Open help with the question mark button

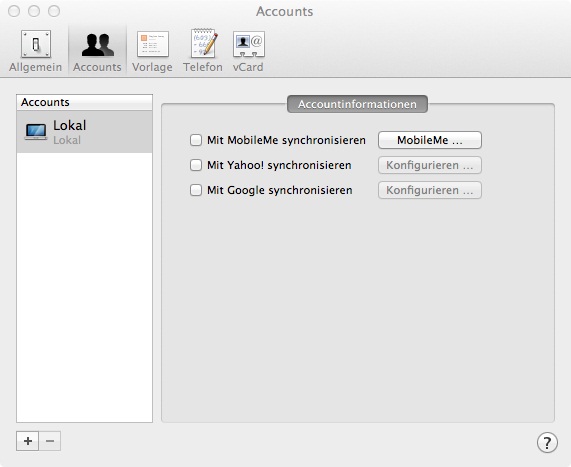coord(547,442)
